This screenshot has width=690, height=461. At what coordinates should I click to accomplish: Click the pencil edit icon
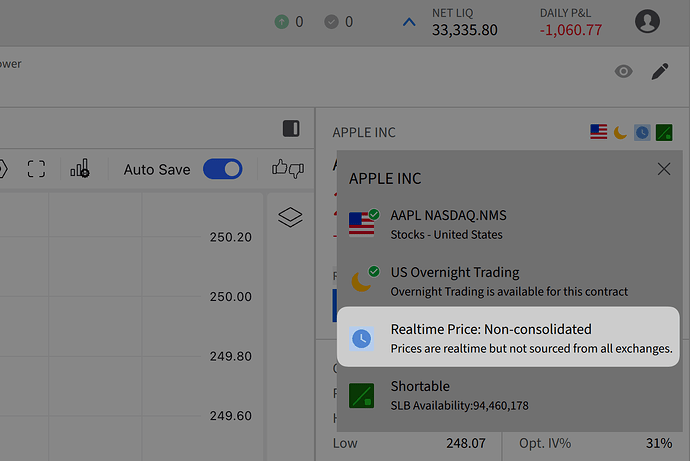(660, 71)
